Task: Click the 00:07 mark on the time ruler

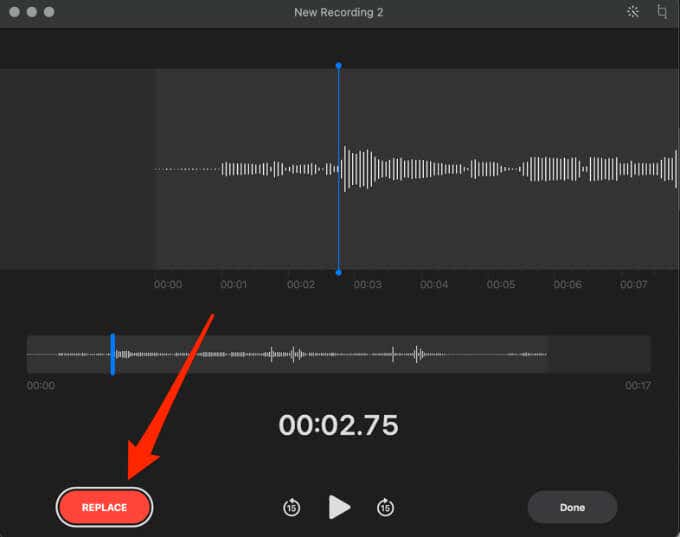Action: pos(634,285)
